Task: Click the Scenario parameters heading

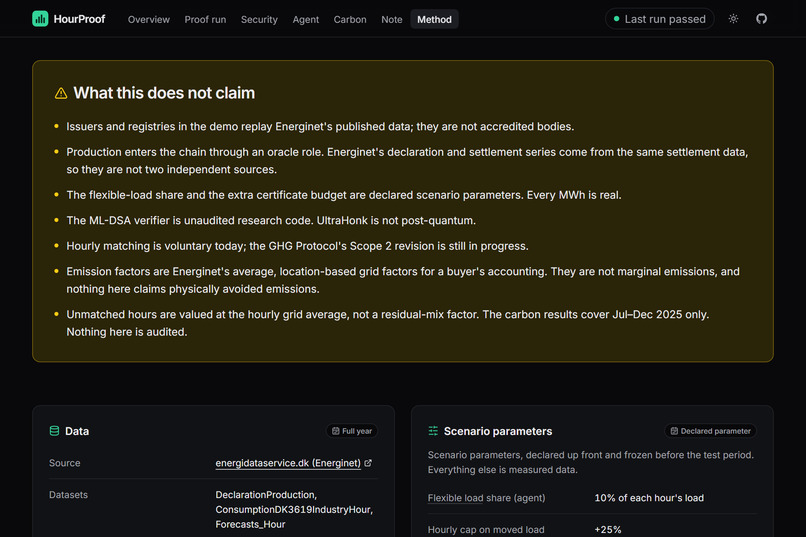Action: [498, 431]
